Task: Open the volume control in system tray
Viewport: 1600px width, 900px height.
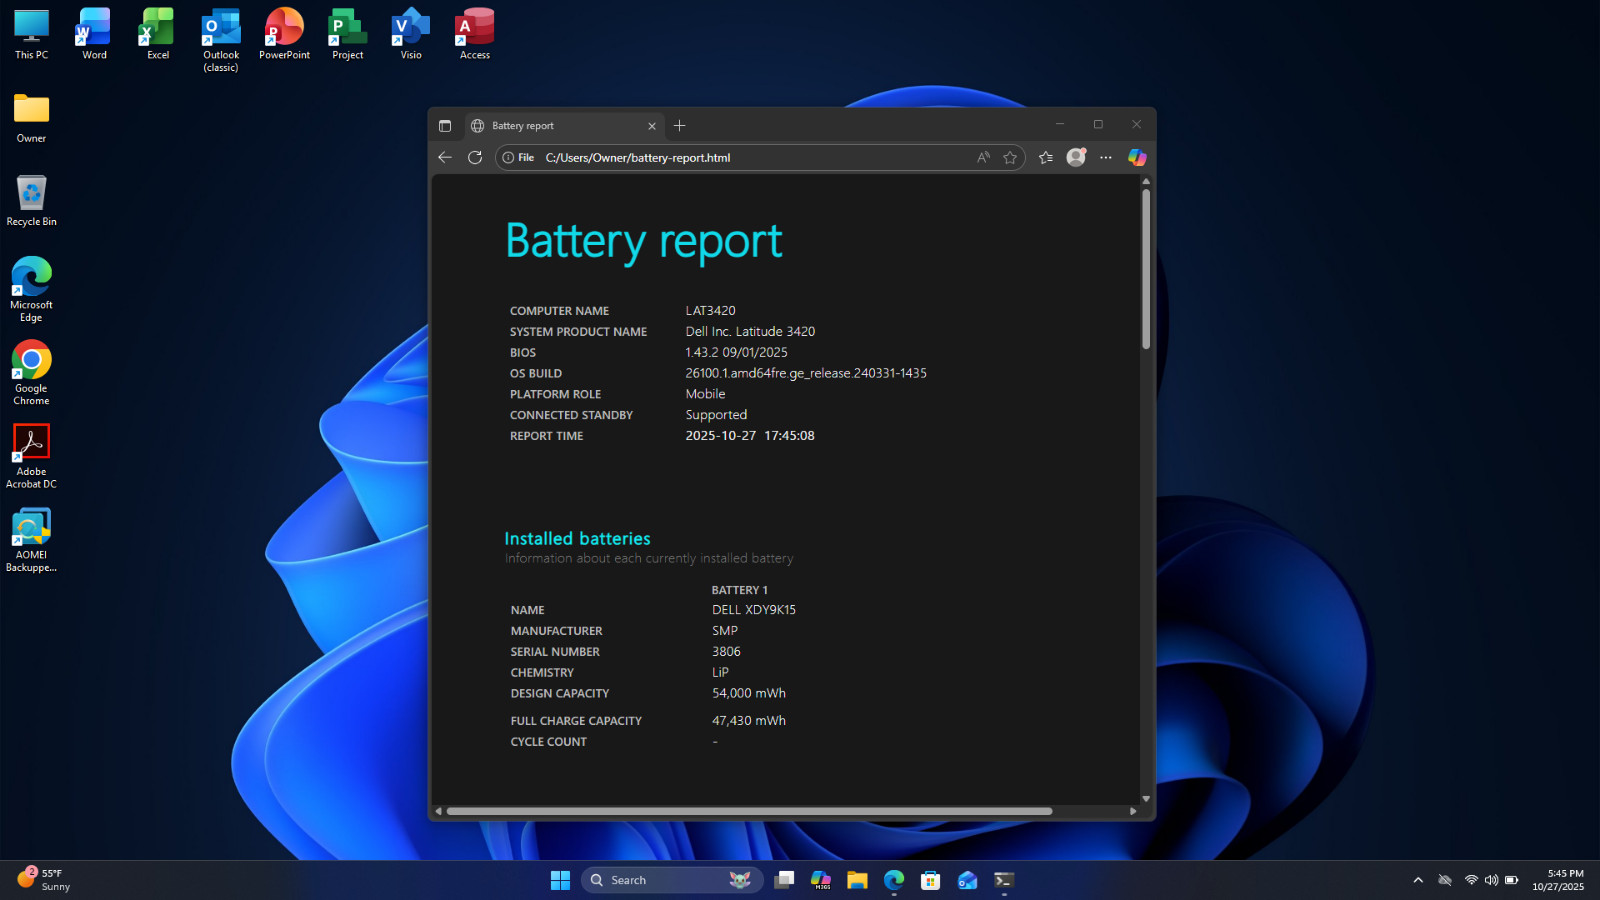Action: pos(1491,880)
